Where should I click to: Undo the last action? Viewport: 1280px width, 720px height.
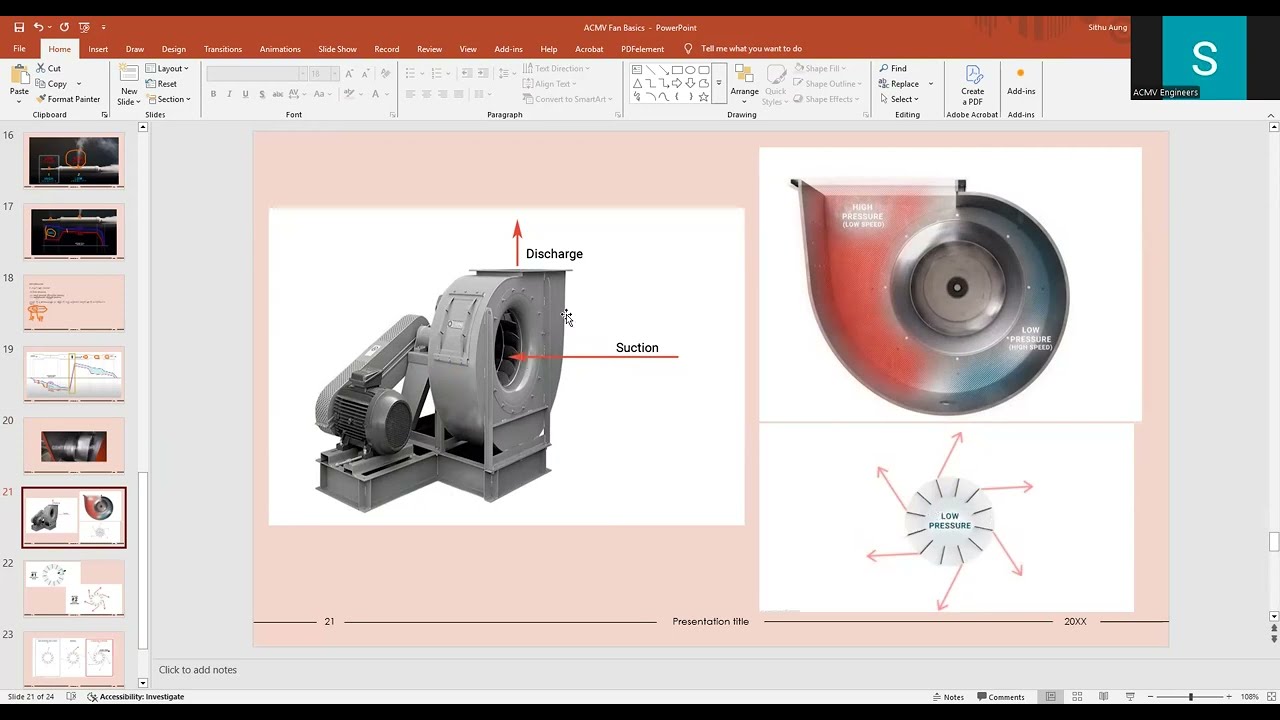(38, 27)
